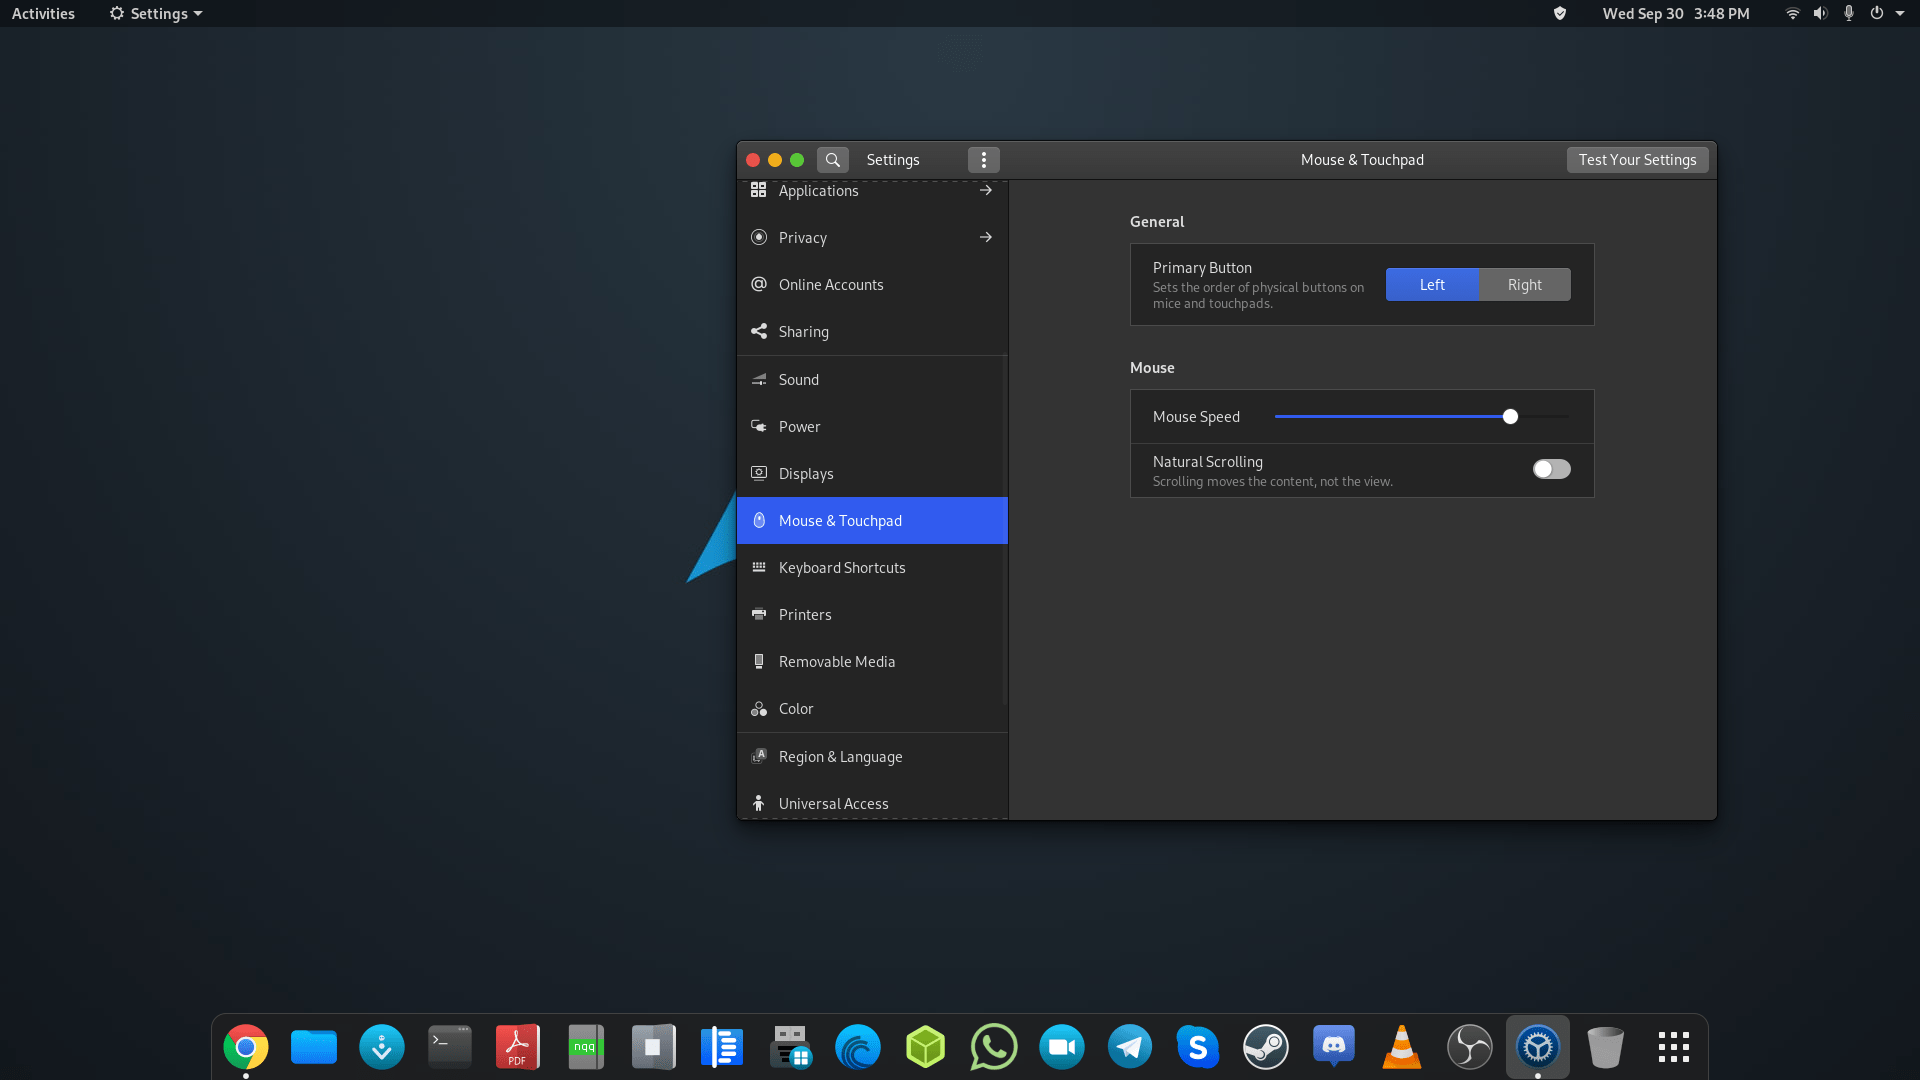Screen dimensions: 1920x1080
Task: Click Test Your Settings button
Action: tap(1636, 160)
